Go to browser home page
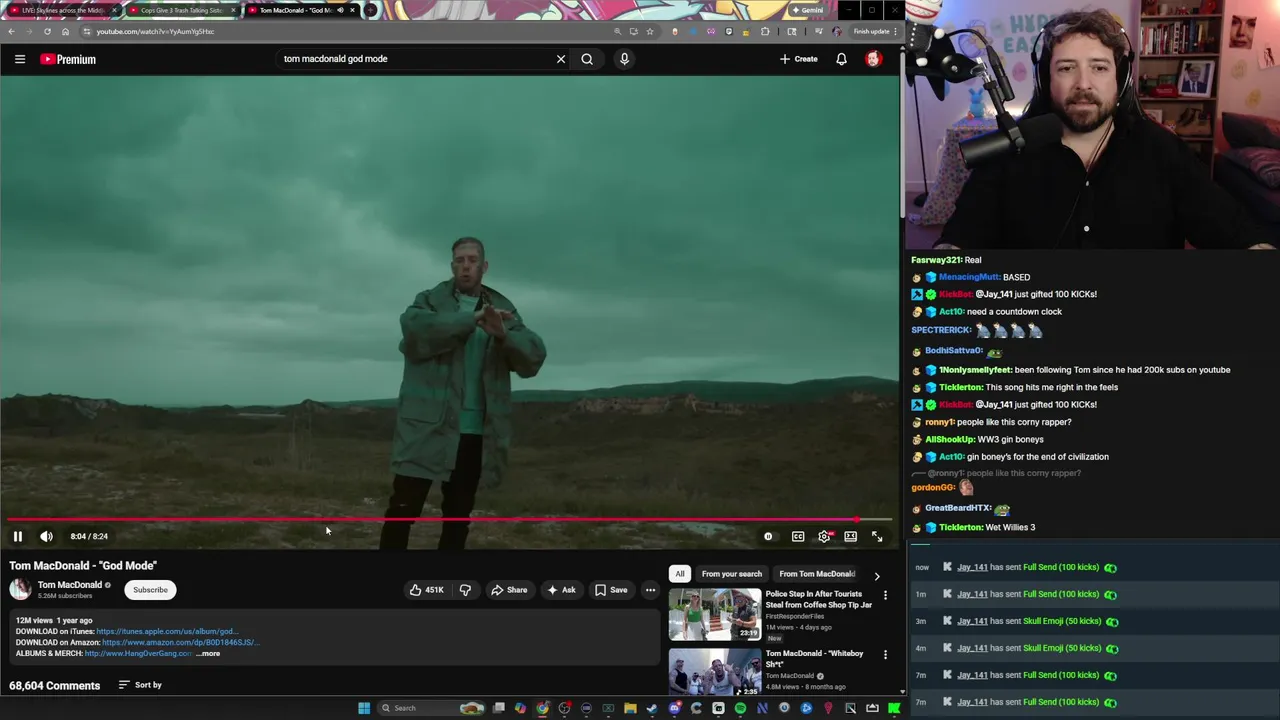 coord(65,31)
